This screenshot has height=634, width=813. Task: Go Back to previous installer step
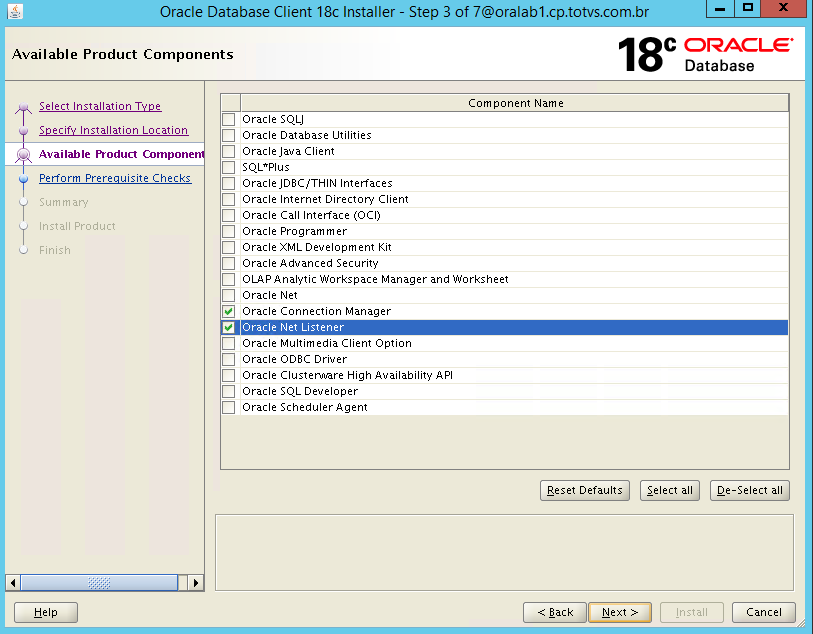pyautogui.click(x=555, y=612)
